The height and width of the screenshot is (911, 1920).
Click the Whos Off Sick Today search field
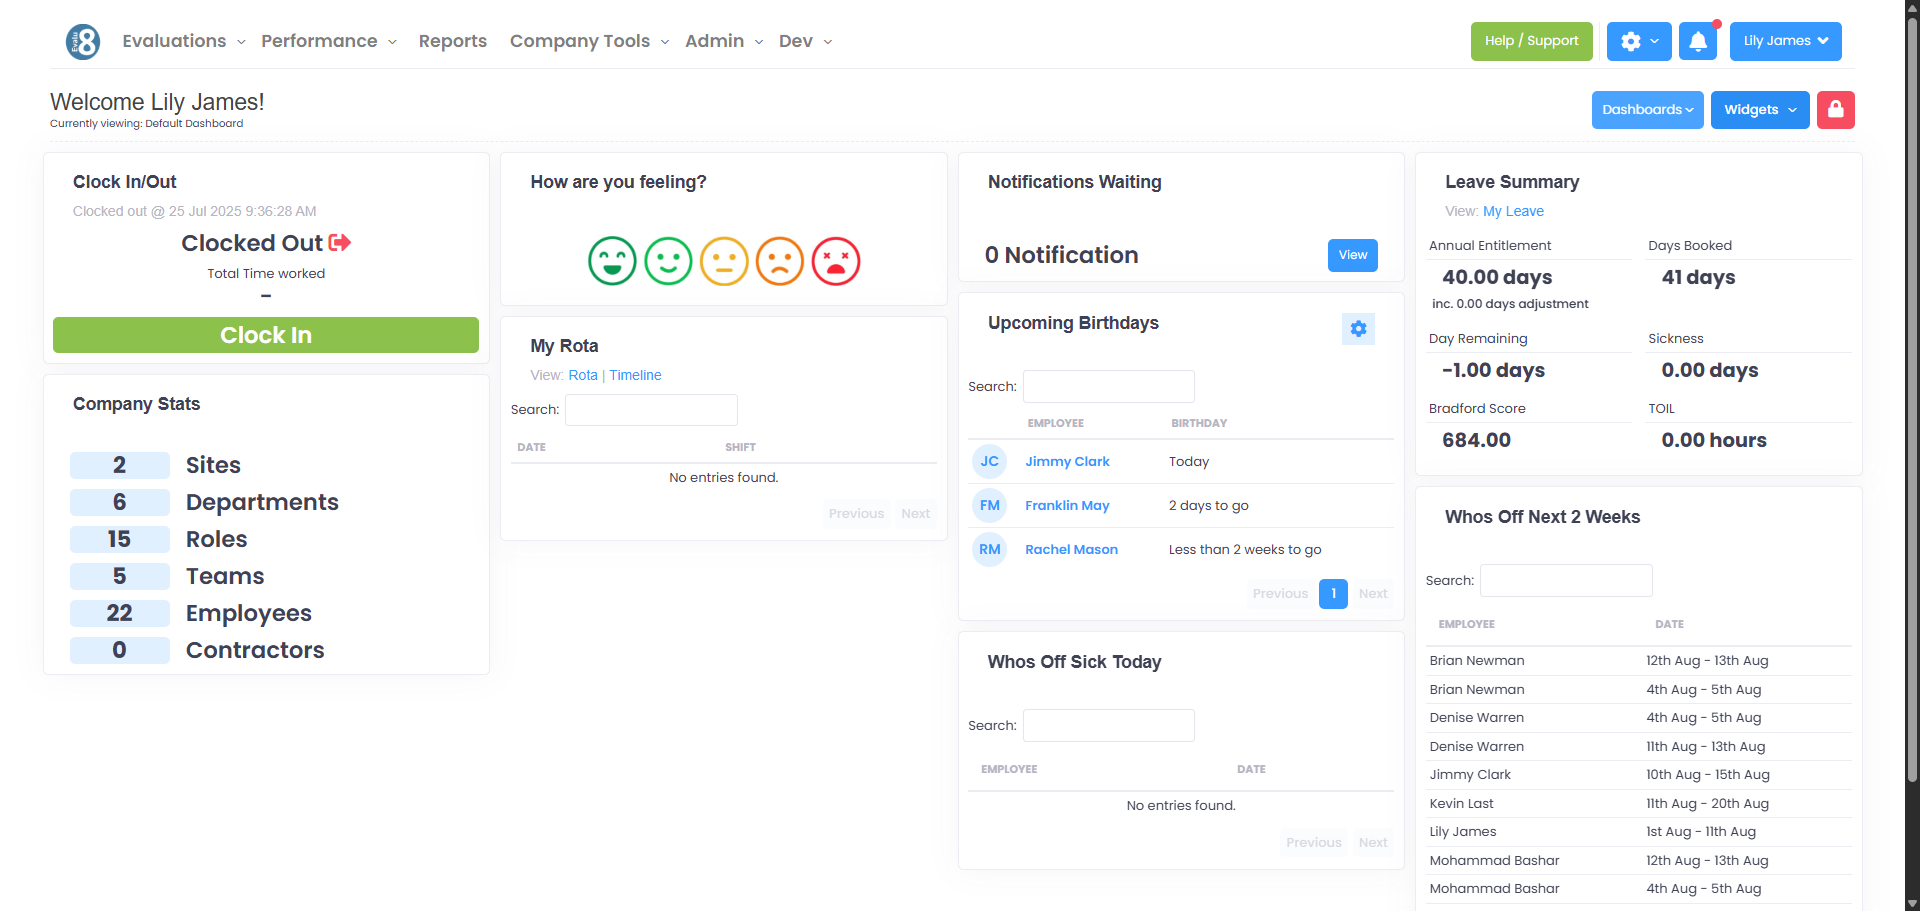(1109, 725)
